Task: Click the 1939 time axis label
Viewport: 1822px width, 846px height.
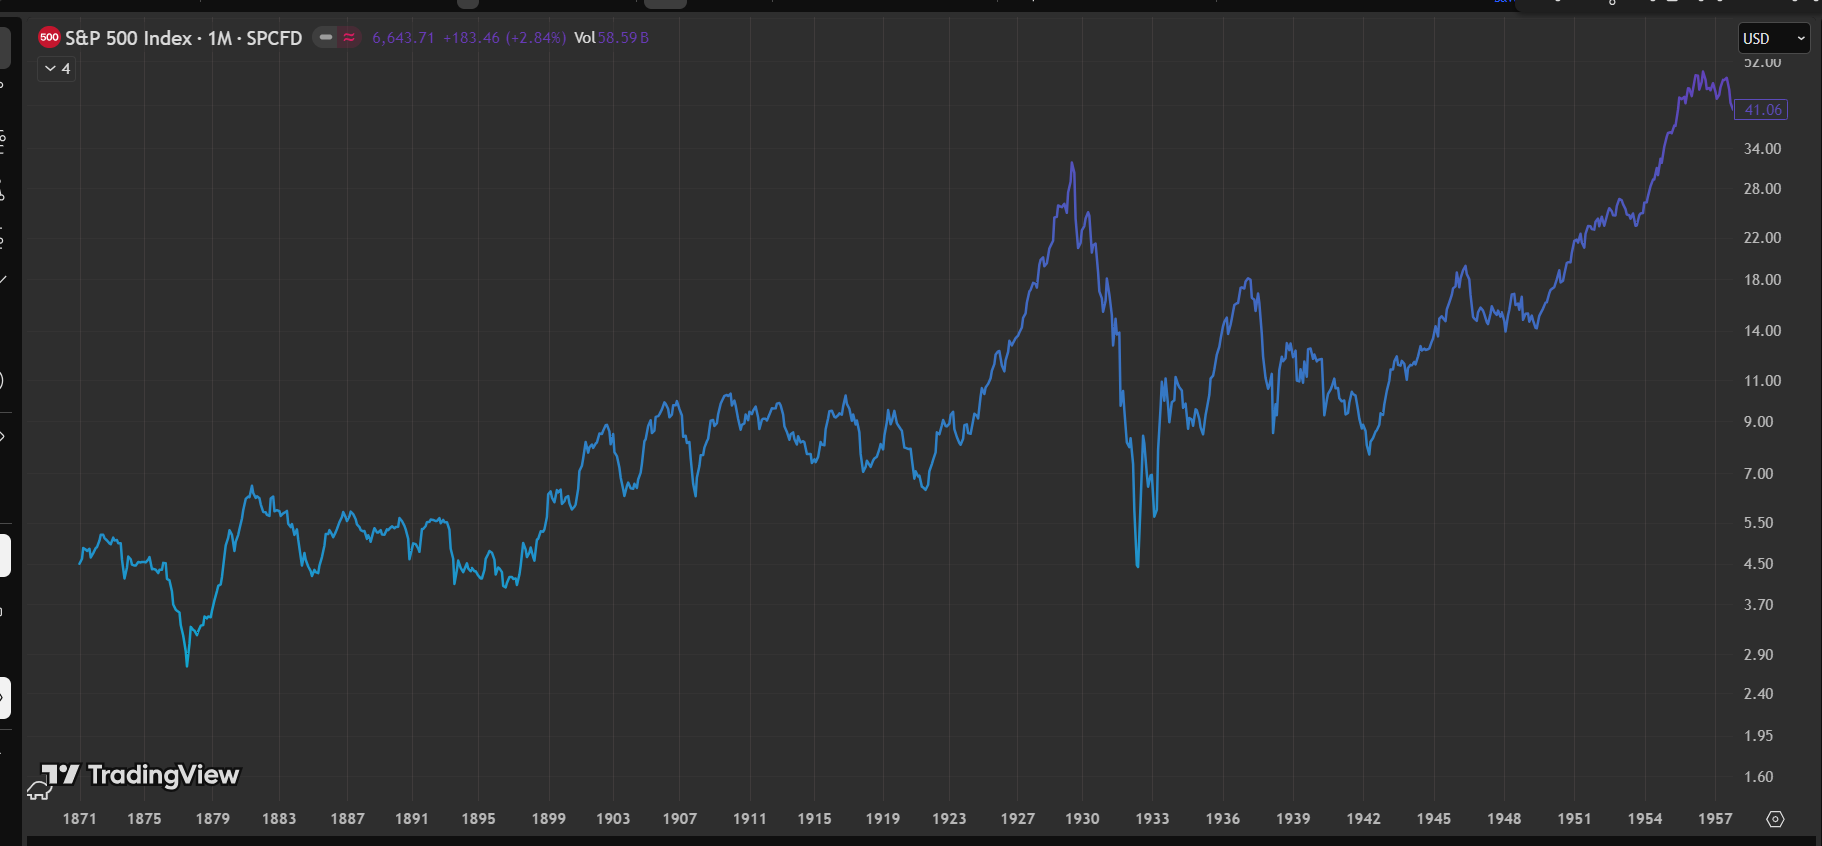Action: tap(1294, 819)
